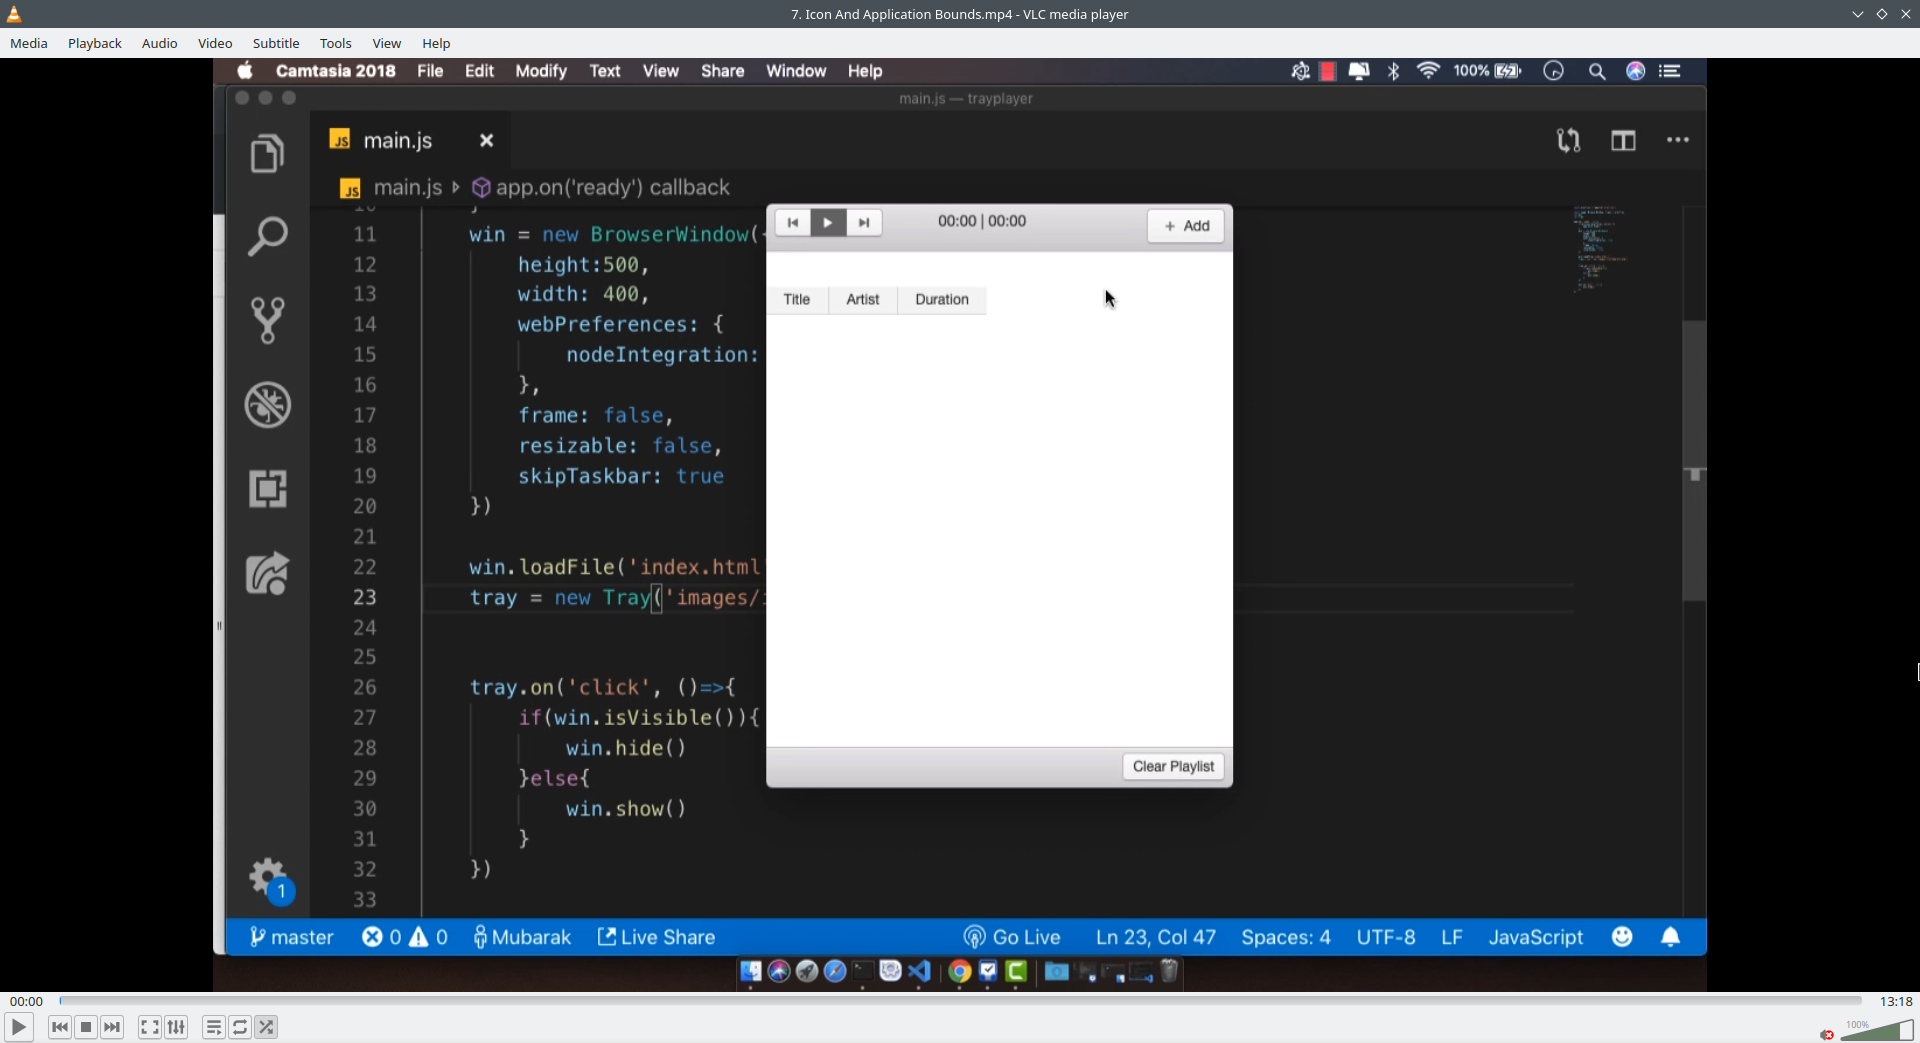Click the VS Code notification bell icon
The width and height of the screenshot is (1920, 1043).
click(x=1670, y=937)
